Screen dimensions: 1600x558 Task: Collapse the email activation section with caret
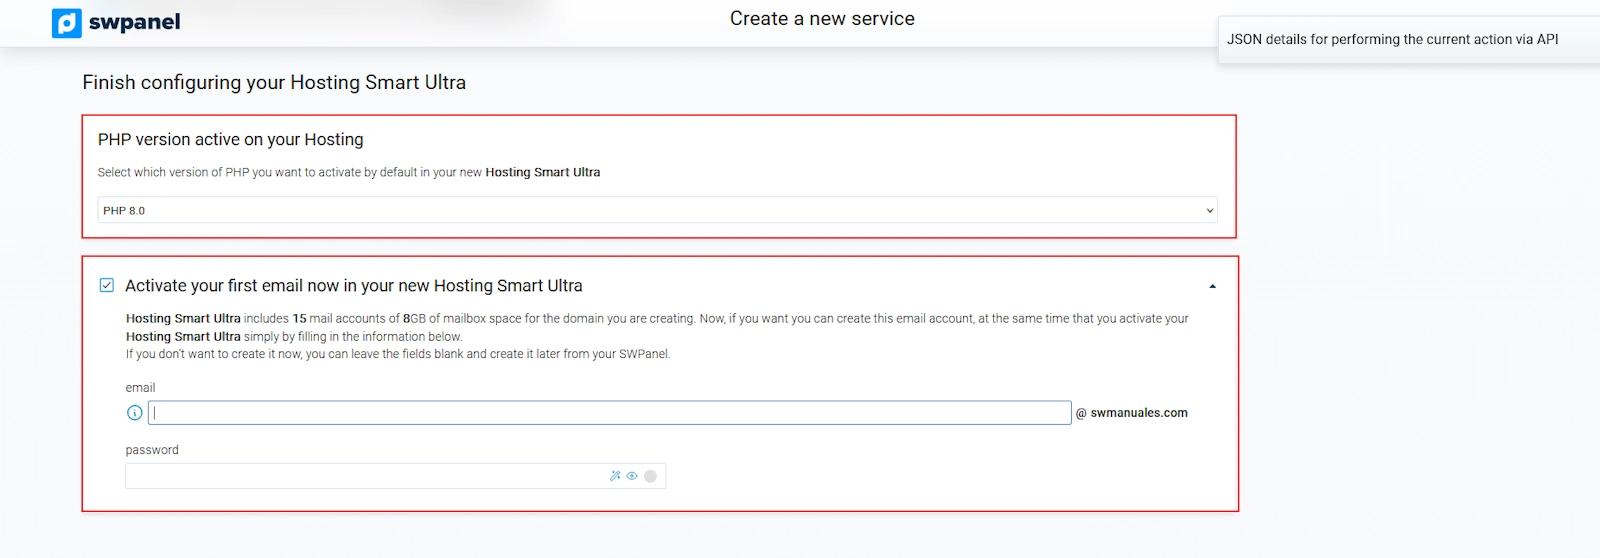point(1212,287)
